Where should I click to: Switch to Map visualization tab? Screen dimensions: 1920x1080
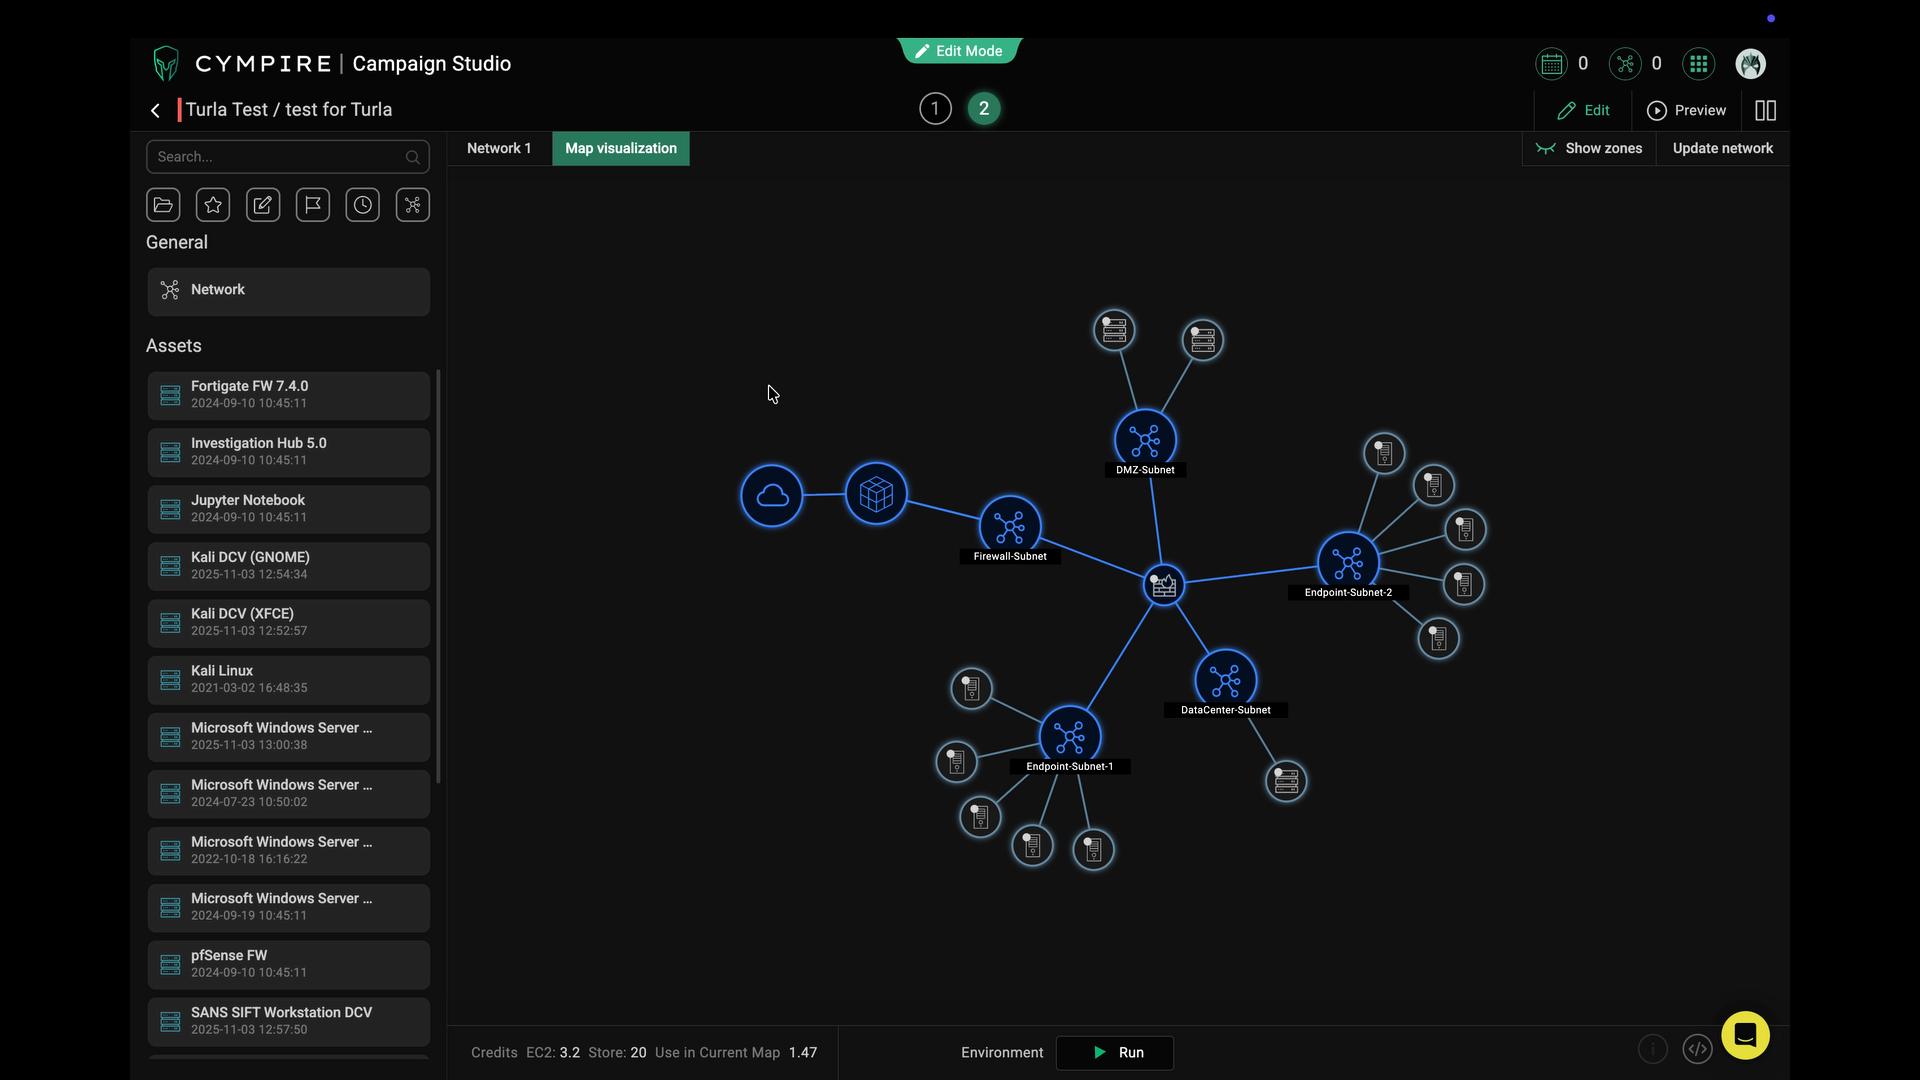[621, 149]
